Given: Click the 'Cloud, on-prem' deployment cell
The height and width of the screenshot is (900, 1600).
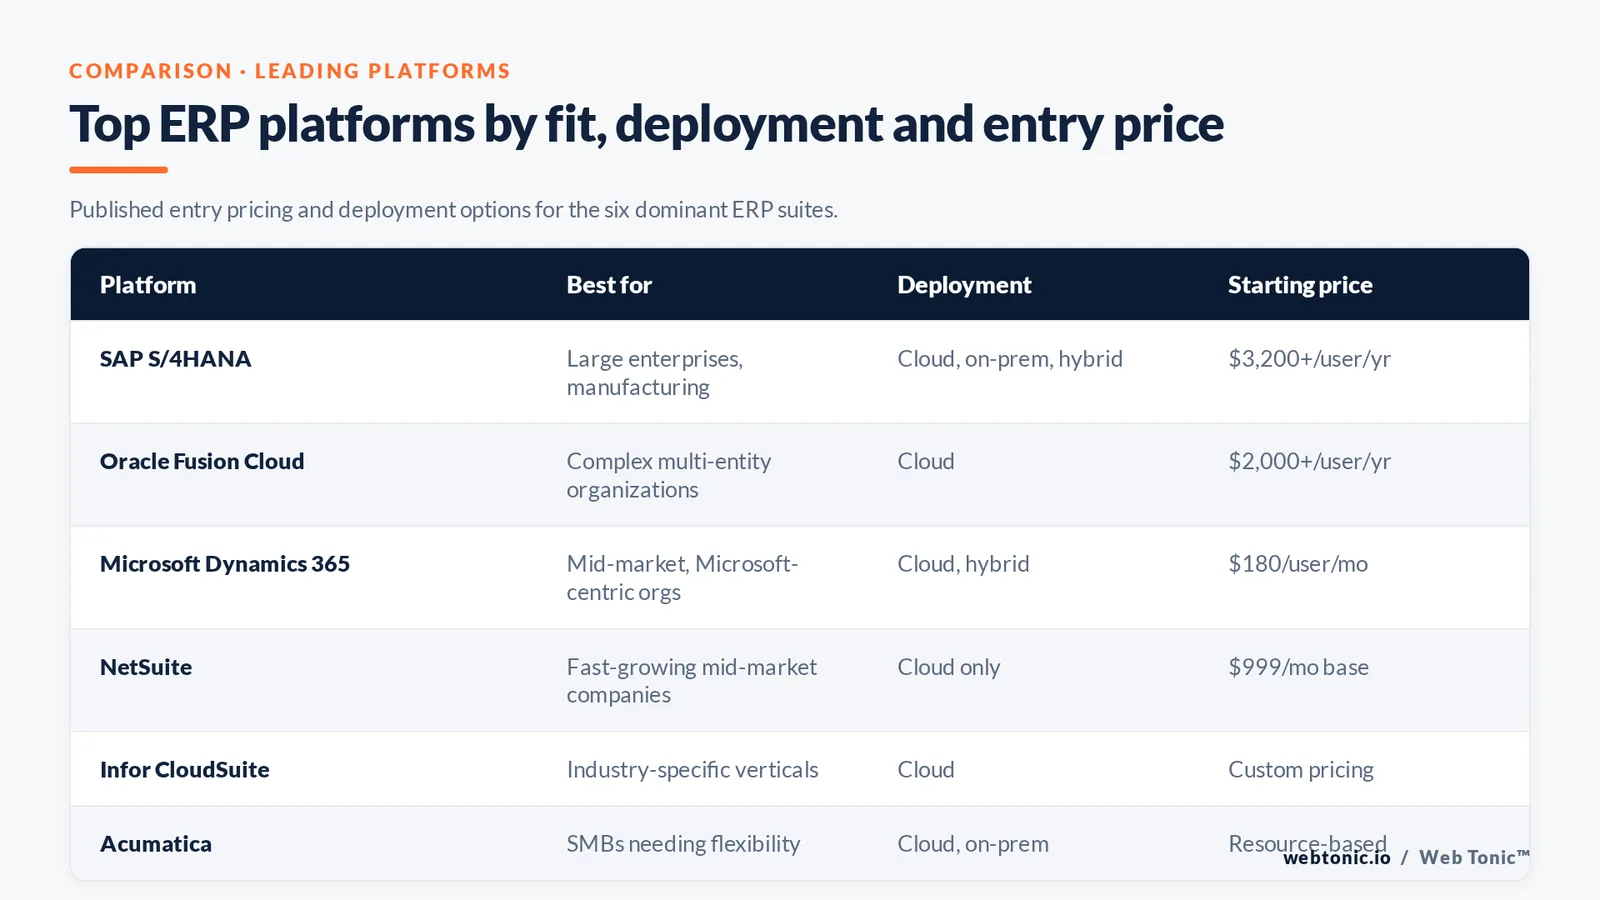Looking at the screenshot, I should [x=973, y=844].
